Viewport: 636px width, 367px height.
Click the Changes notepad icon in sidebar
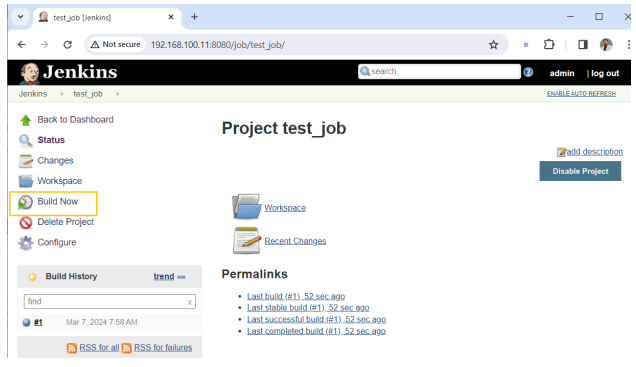point(26,161)
